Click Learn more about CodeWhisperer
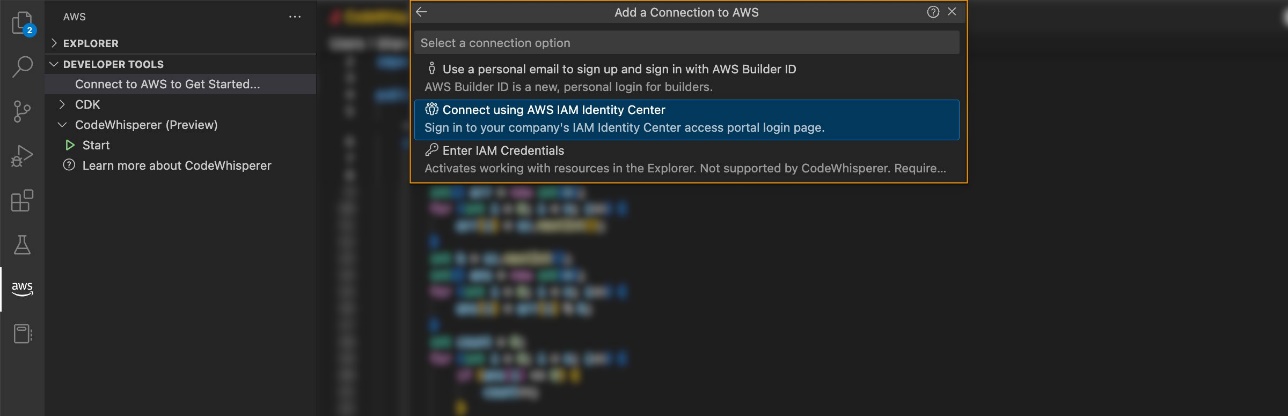The width and height of the screenshot is (1288, 416). pos(177,165)
